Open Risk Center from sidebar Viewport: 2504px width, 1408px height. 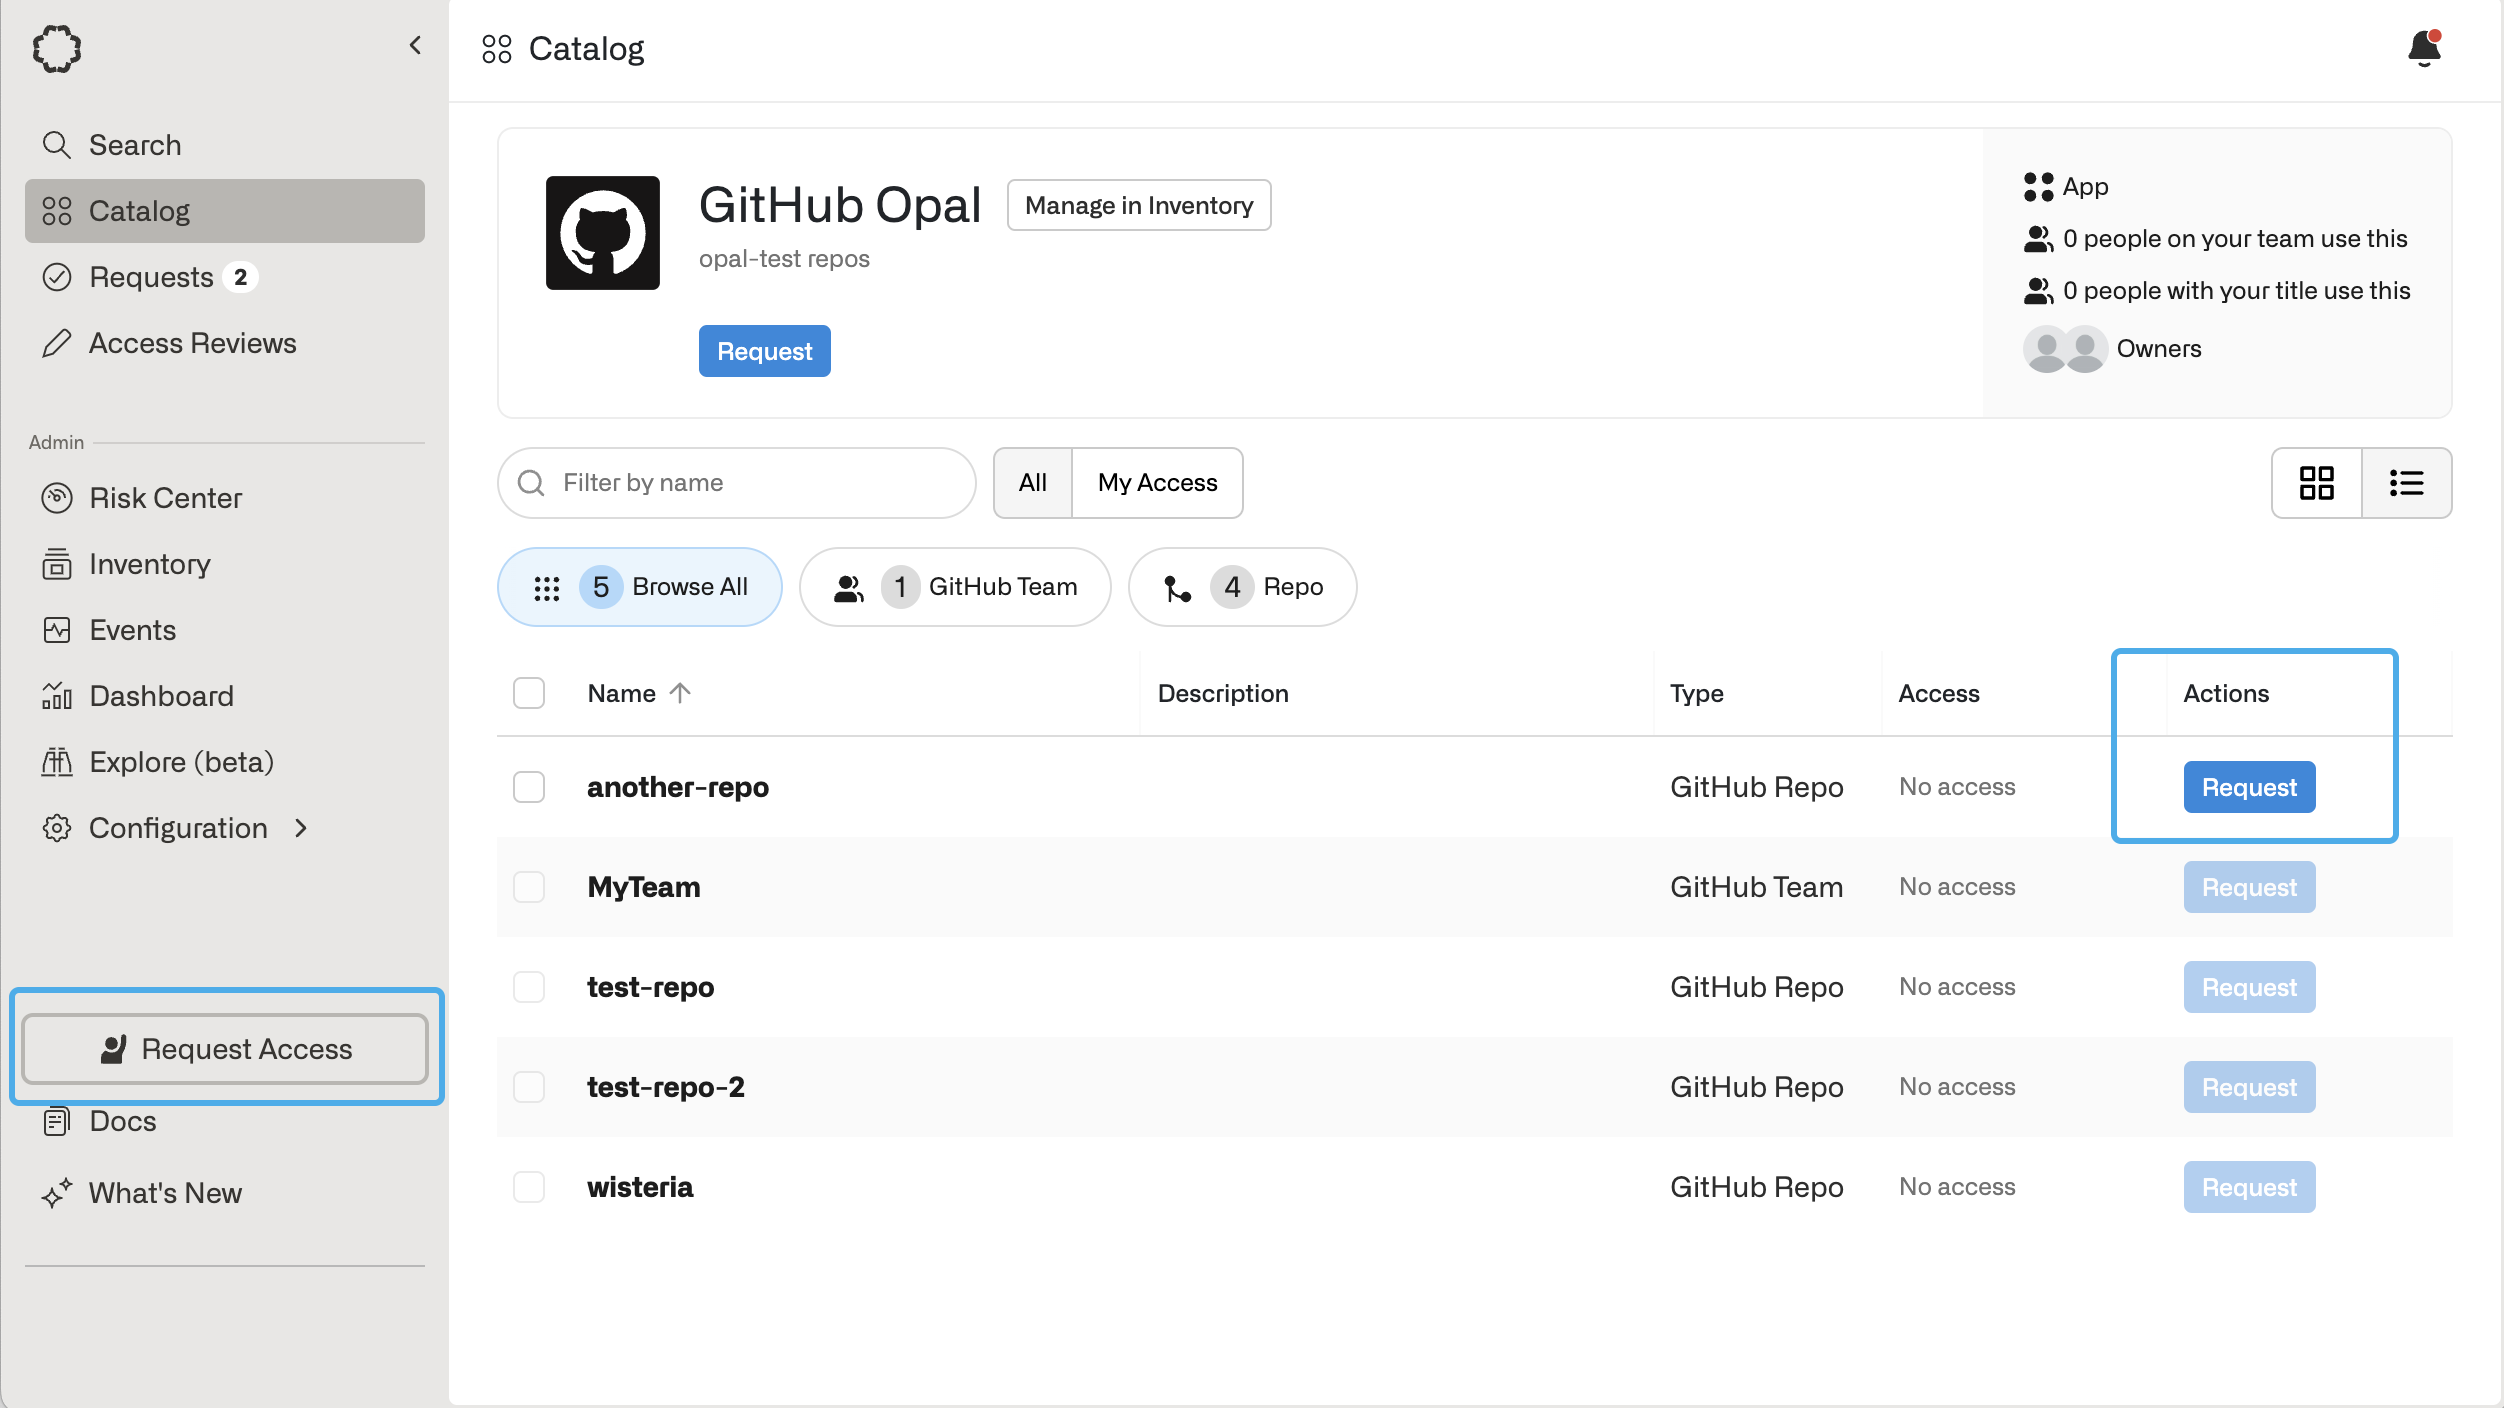click(x=165, y=498)
